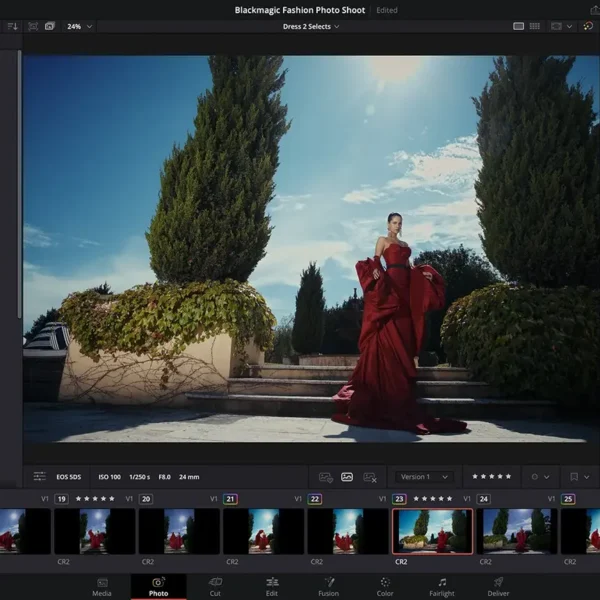Screen dimensions: 600x600
Task: Switch to the Color page
Action: (384, 586)
